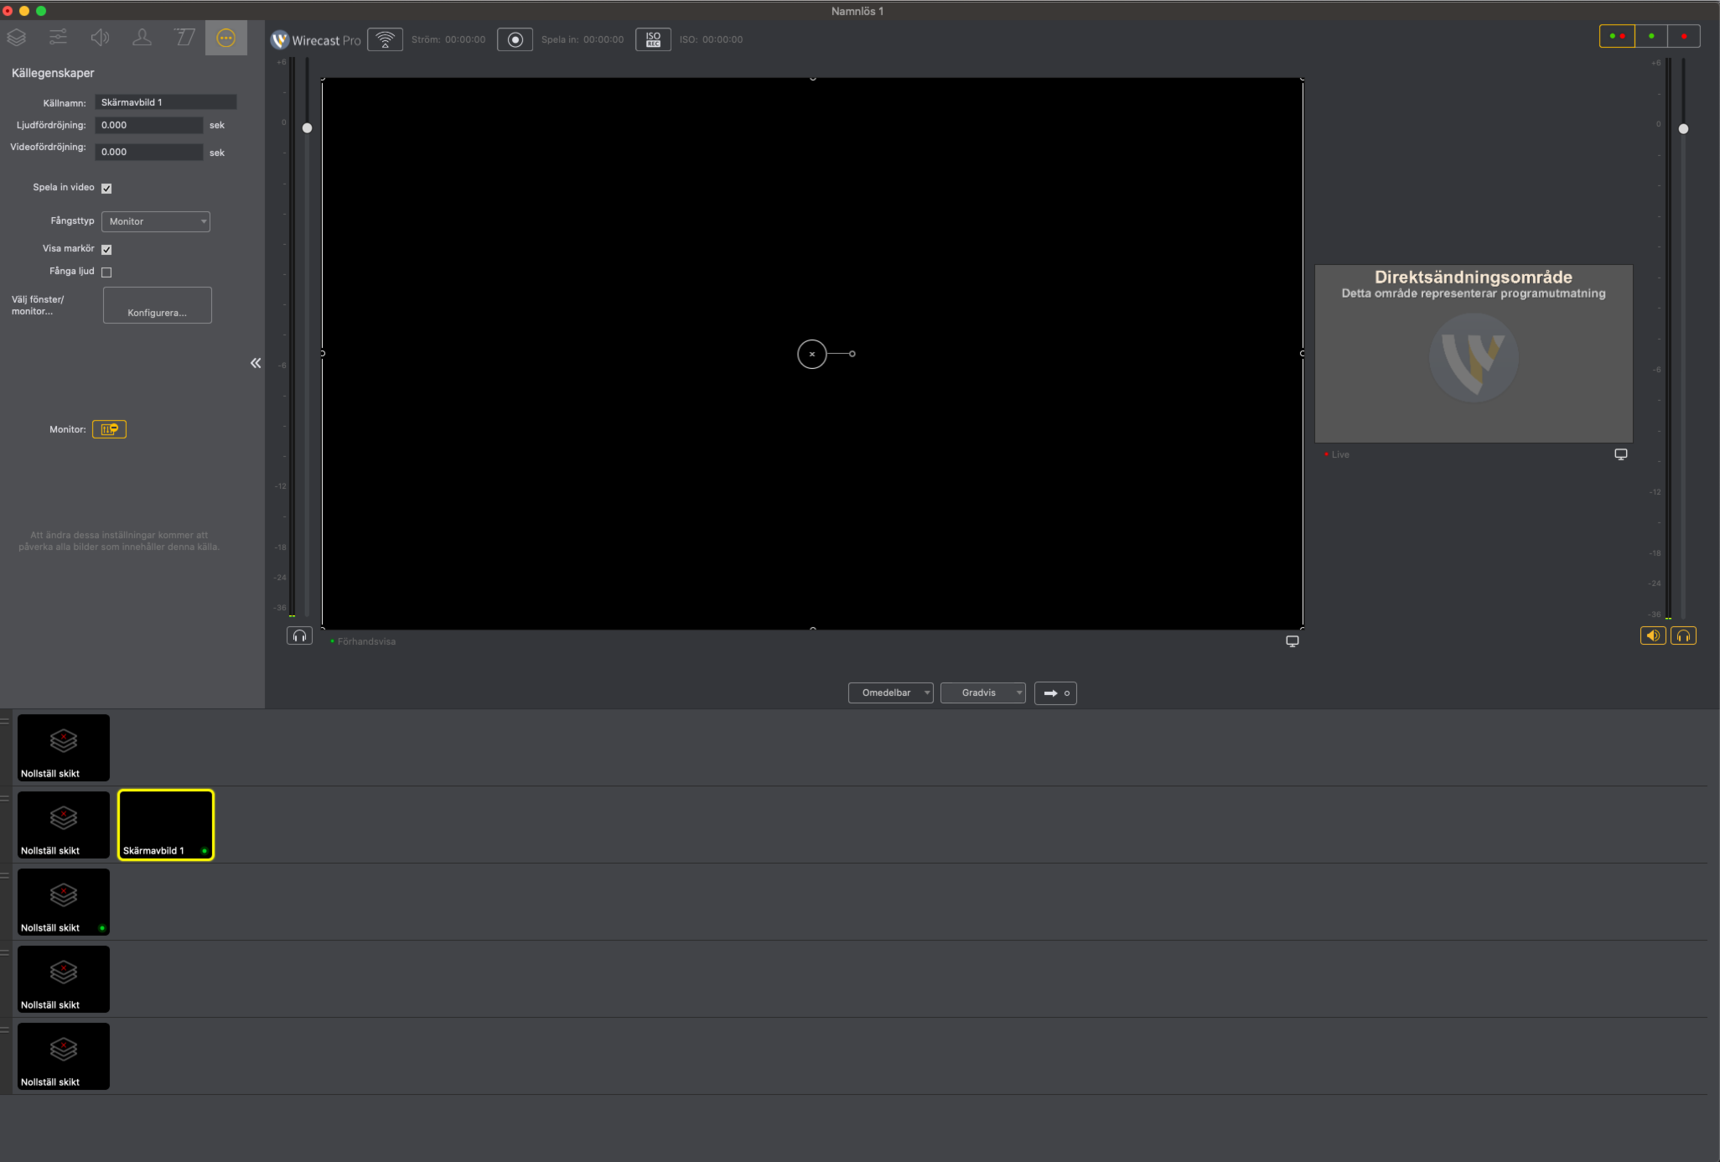Open the audio properties speaker tab
This screenshot has height=1162, width=1720.
pyautogui.click(x=100, y=38)
